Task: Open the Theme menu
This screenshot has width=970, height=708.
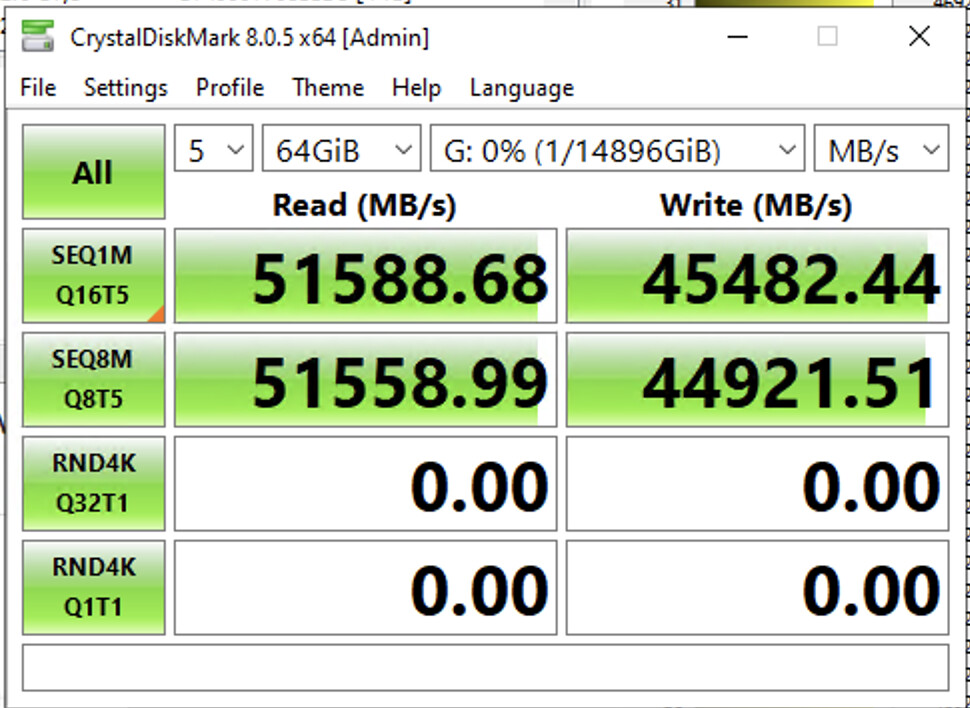Action: 327,88
